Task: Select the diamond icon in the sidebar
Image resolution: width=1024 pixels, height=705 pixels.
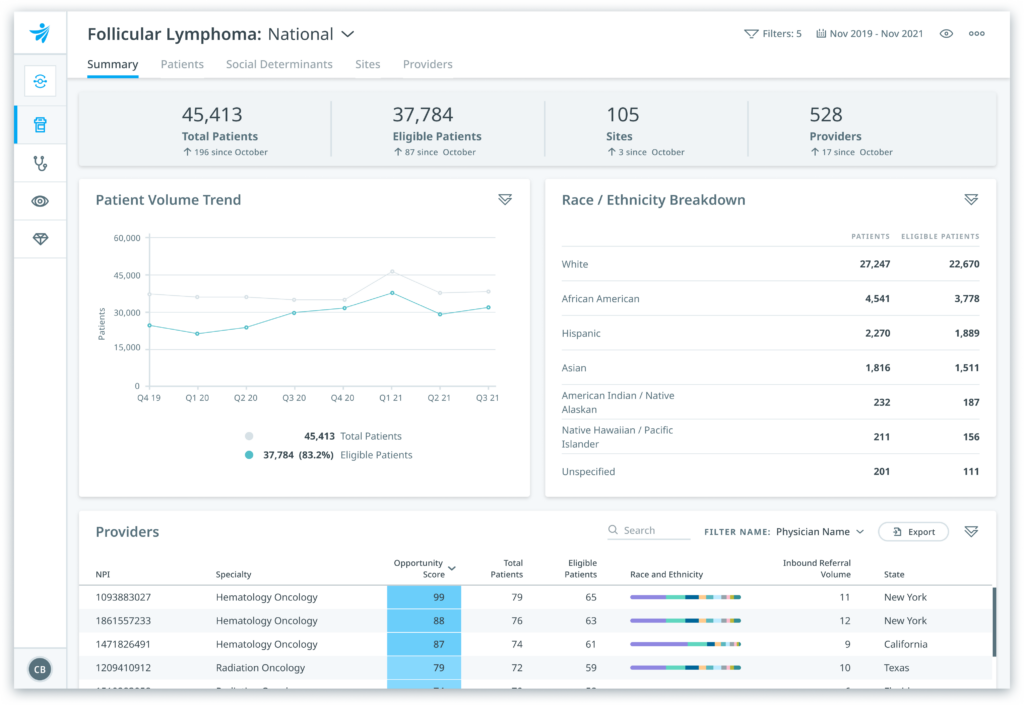Action: (40, 239)
